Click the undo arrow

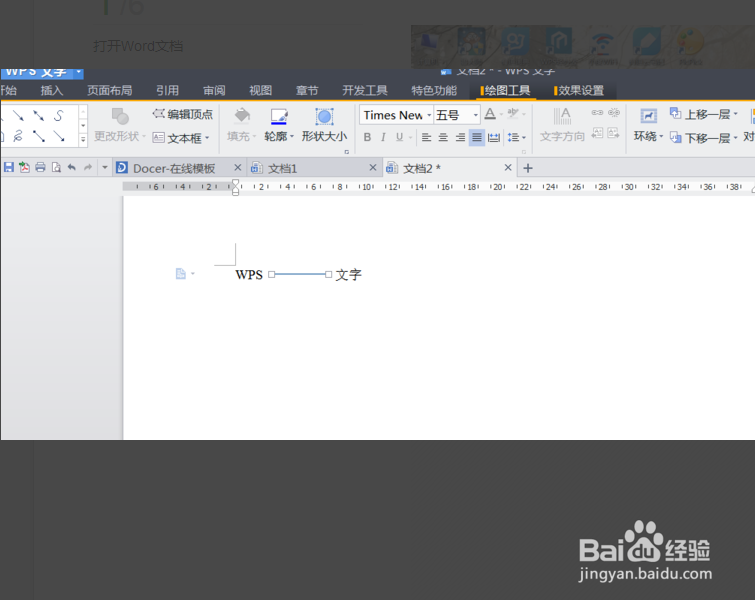coord(72,168)
